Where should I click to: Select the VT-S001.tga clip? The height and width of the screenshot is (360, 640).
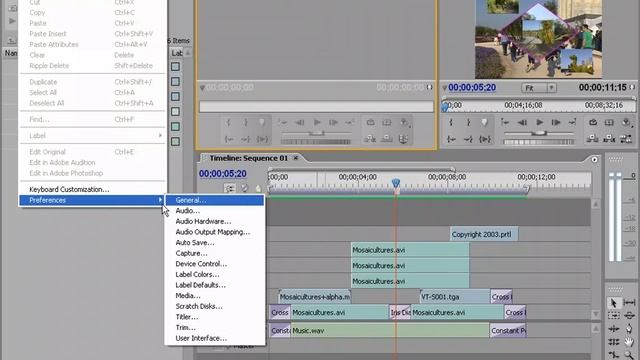[x=455, y=297]
